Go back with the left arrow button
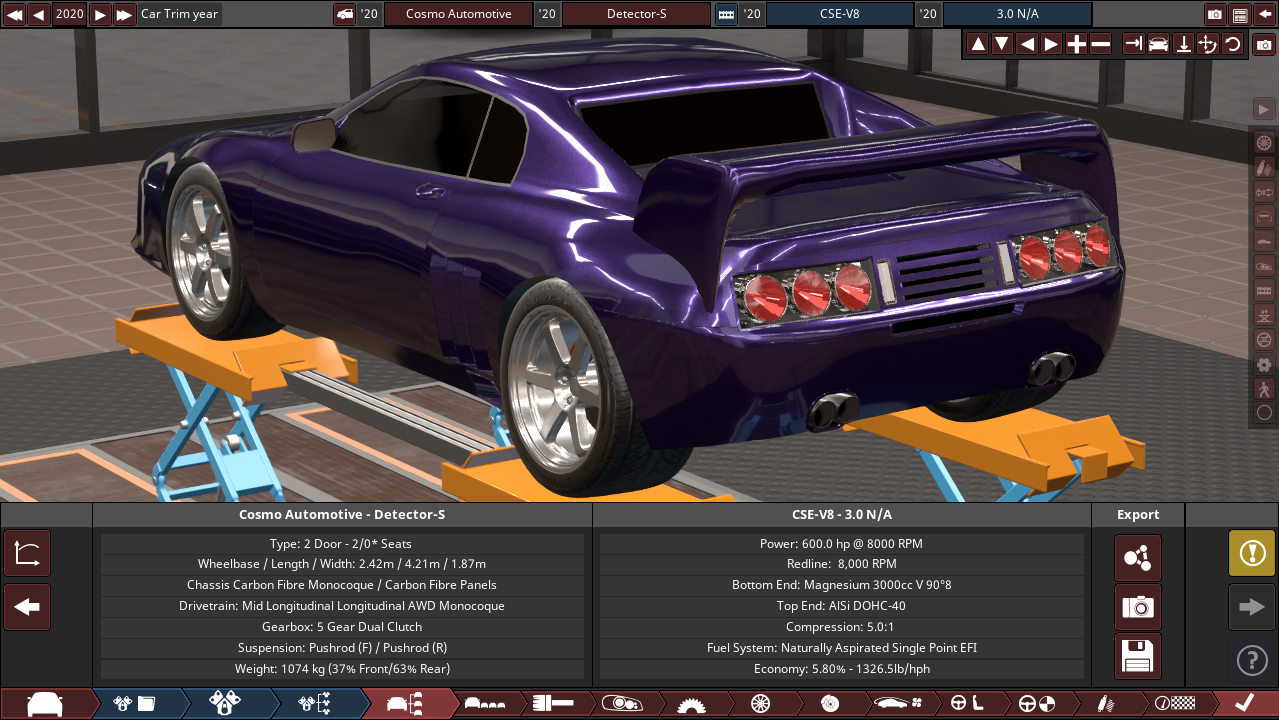This screenshot has height=720, width=1279. pos(27,607)
